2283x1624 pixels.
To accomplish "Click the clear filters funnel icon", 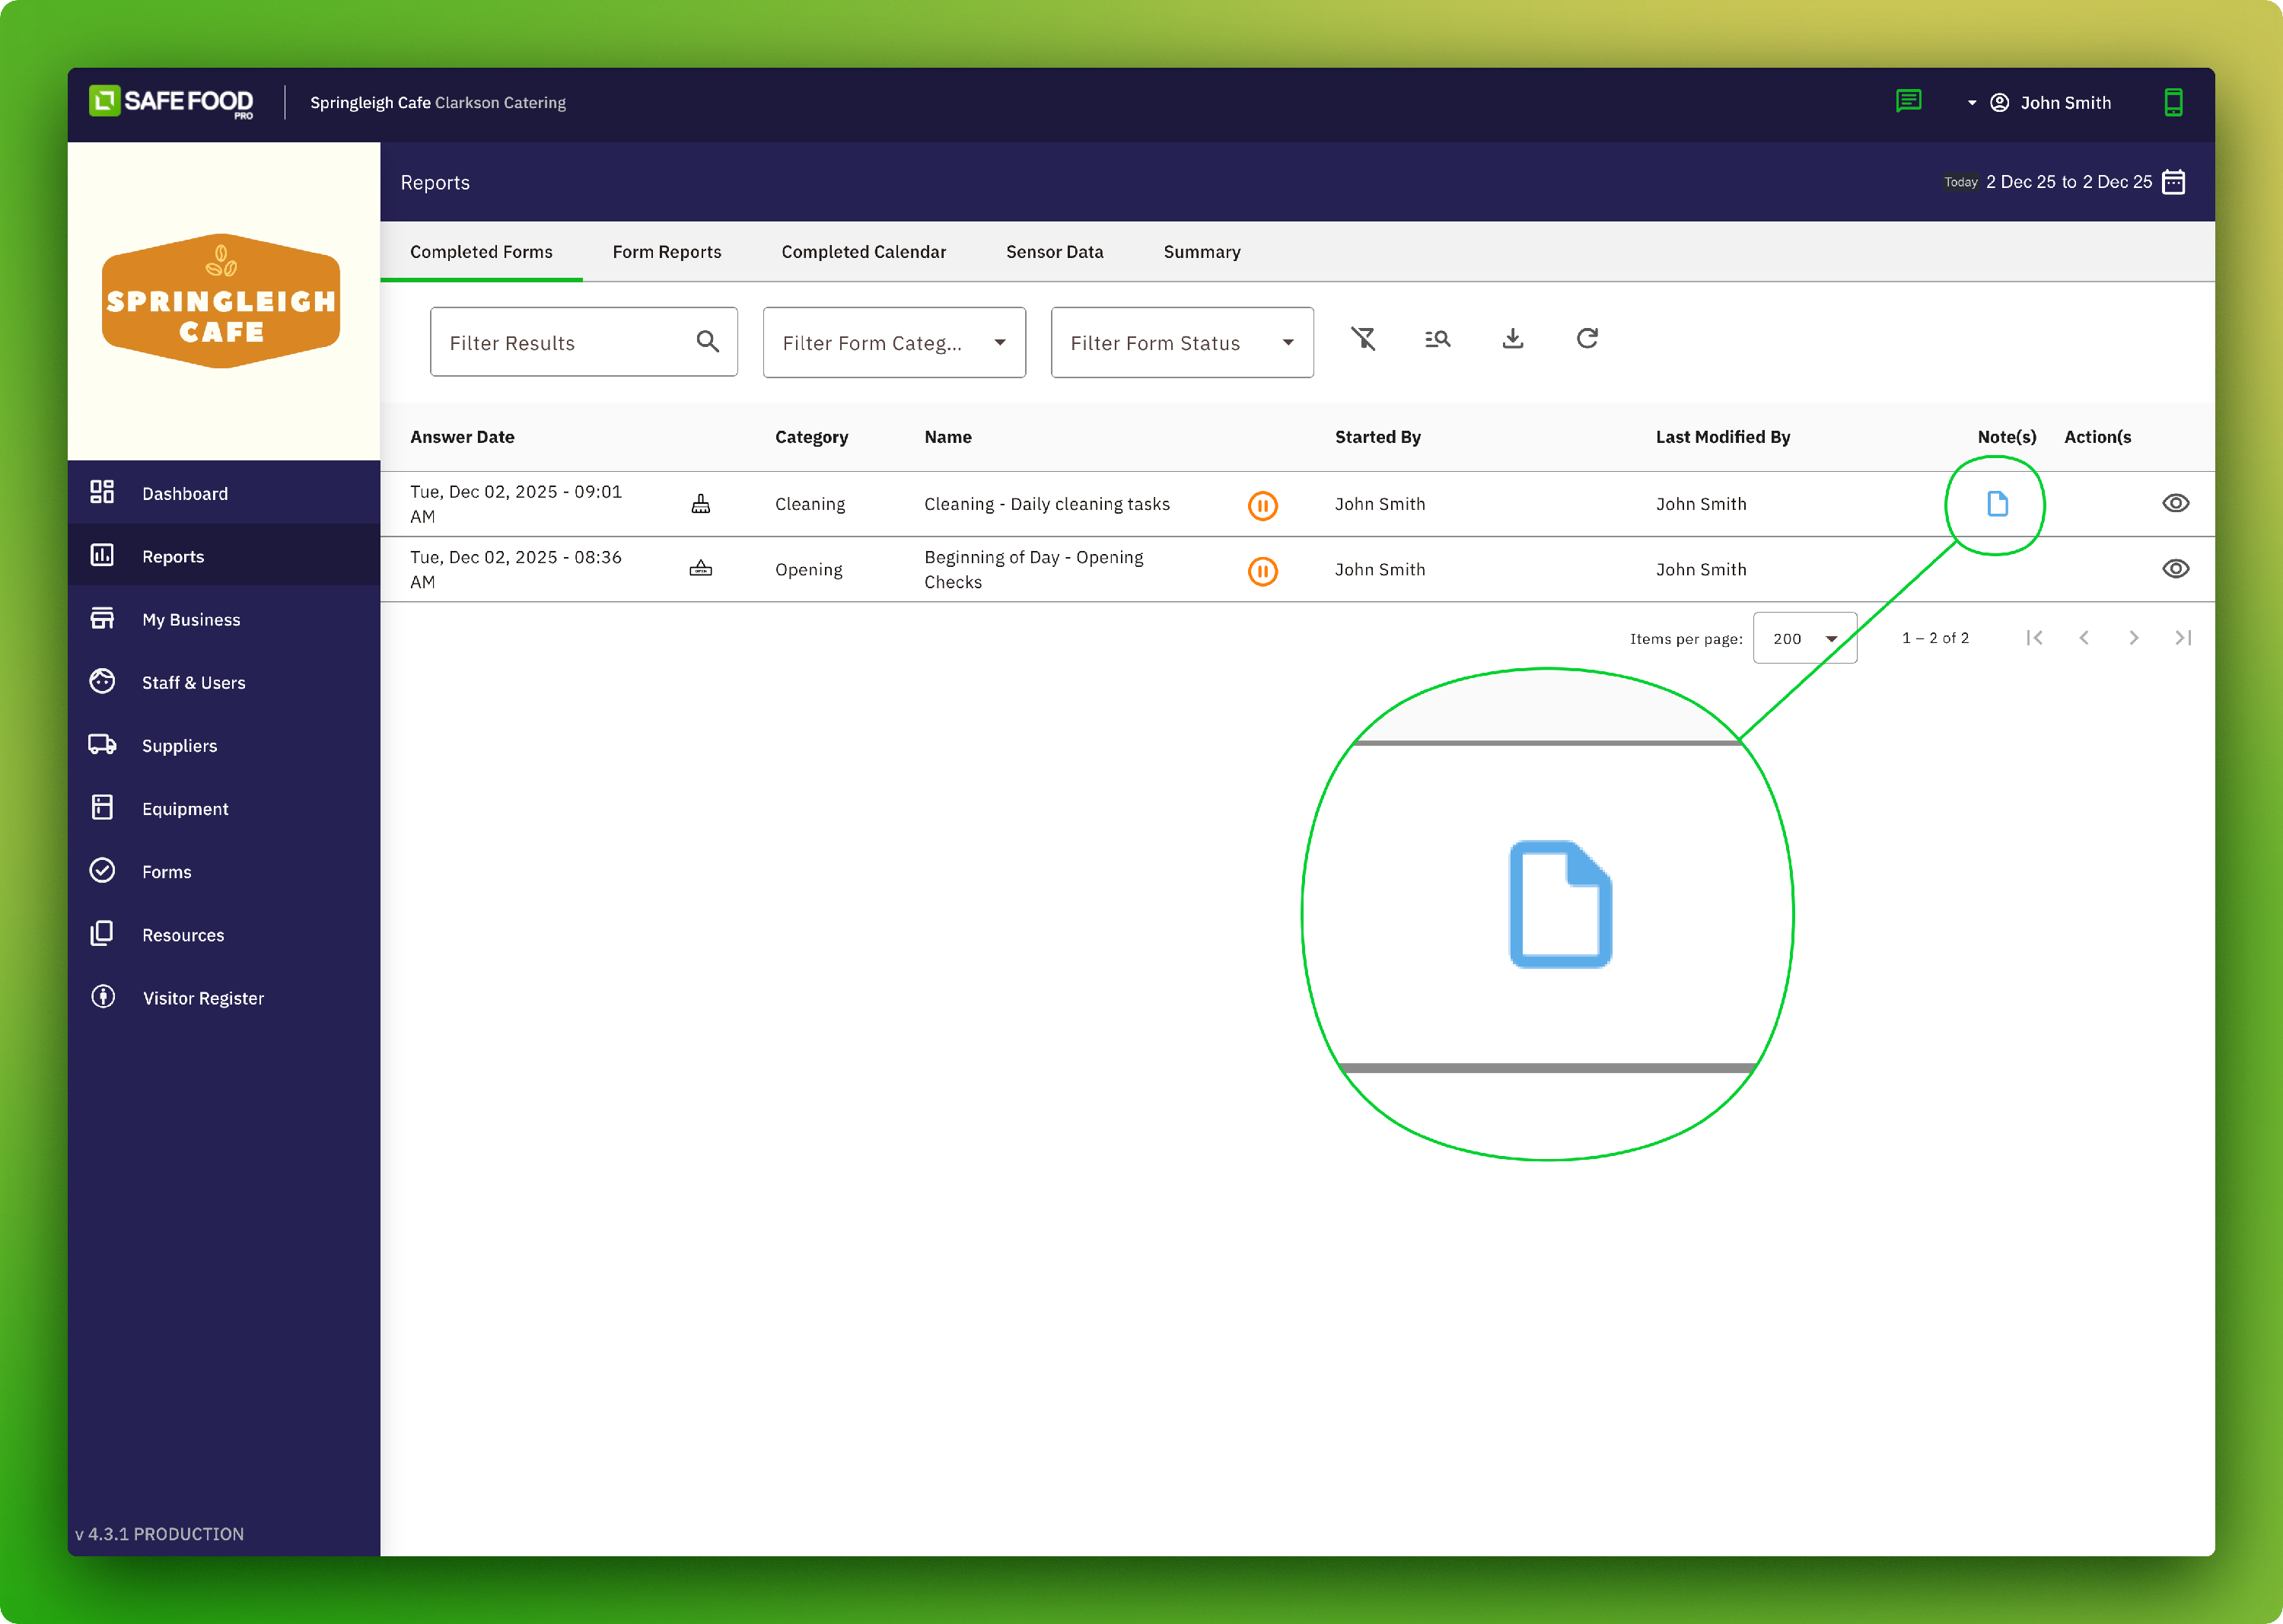I will coord(1363,339).
